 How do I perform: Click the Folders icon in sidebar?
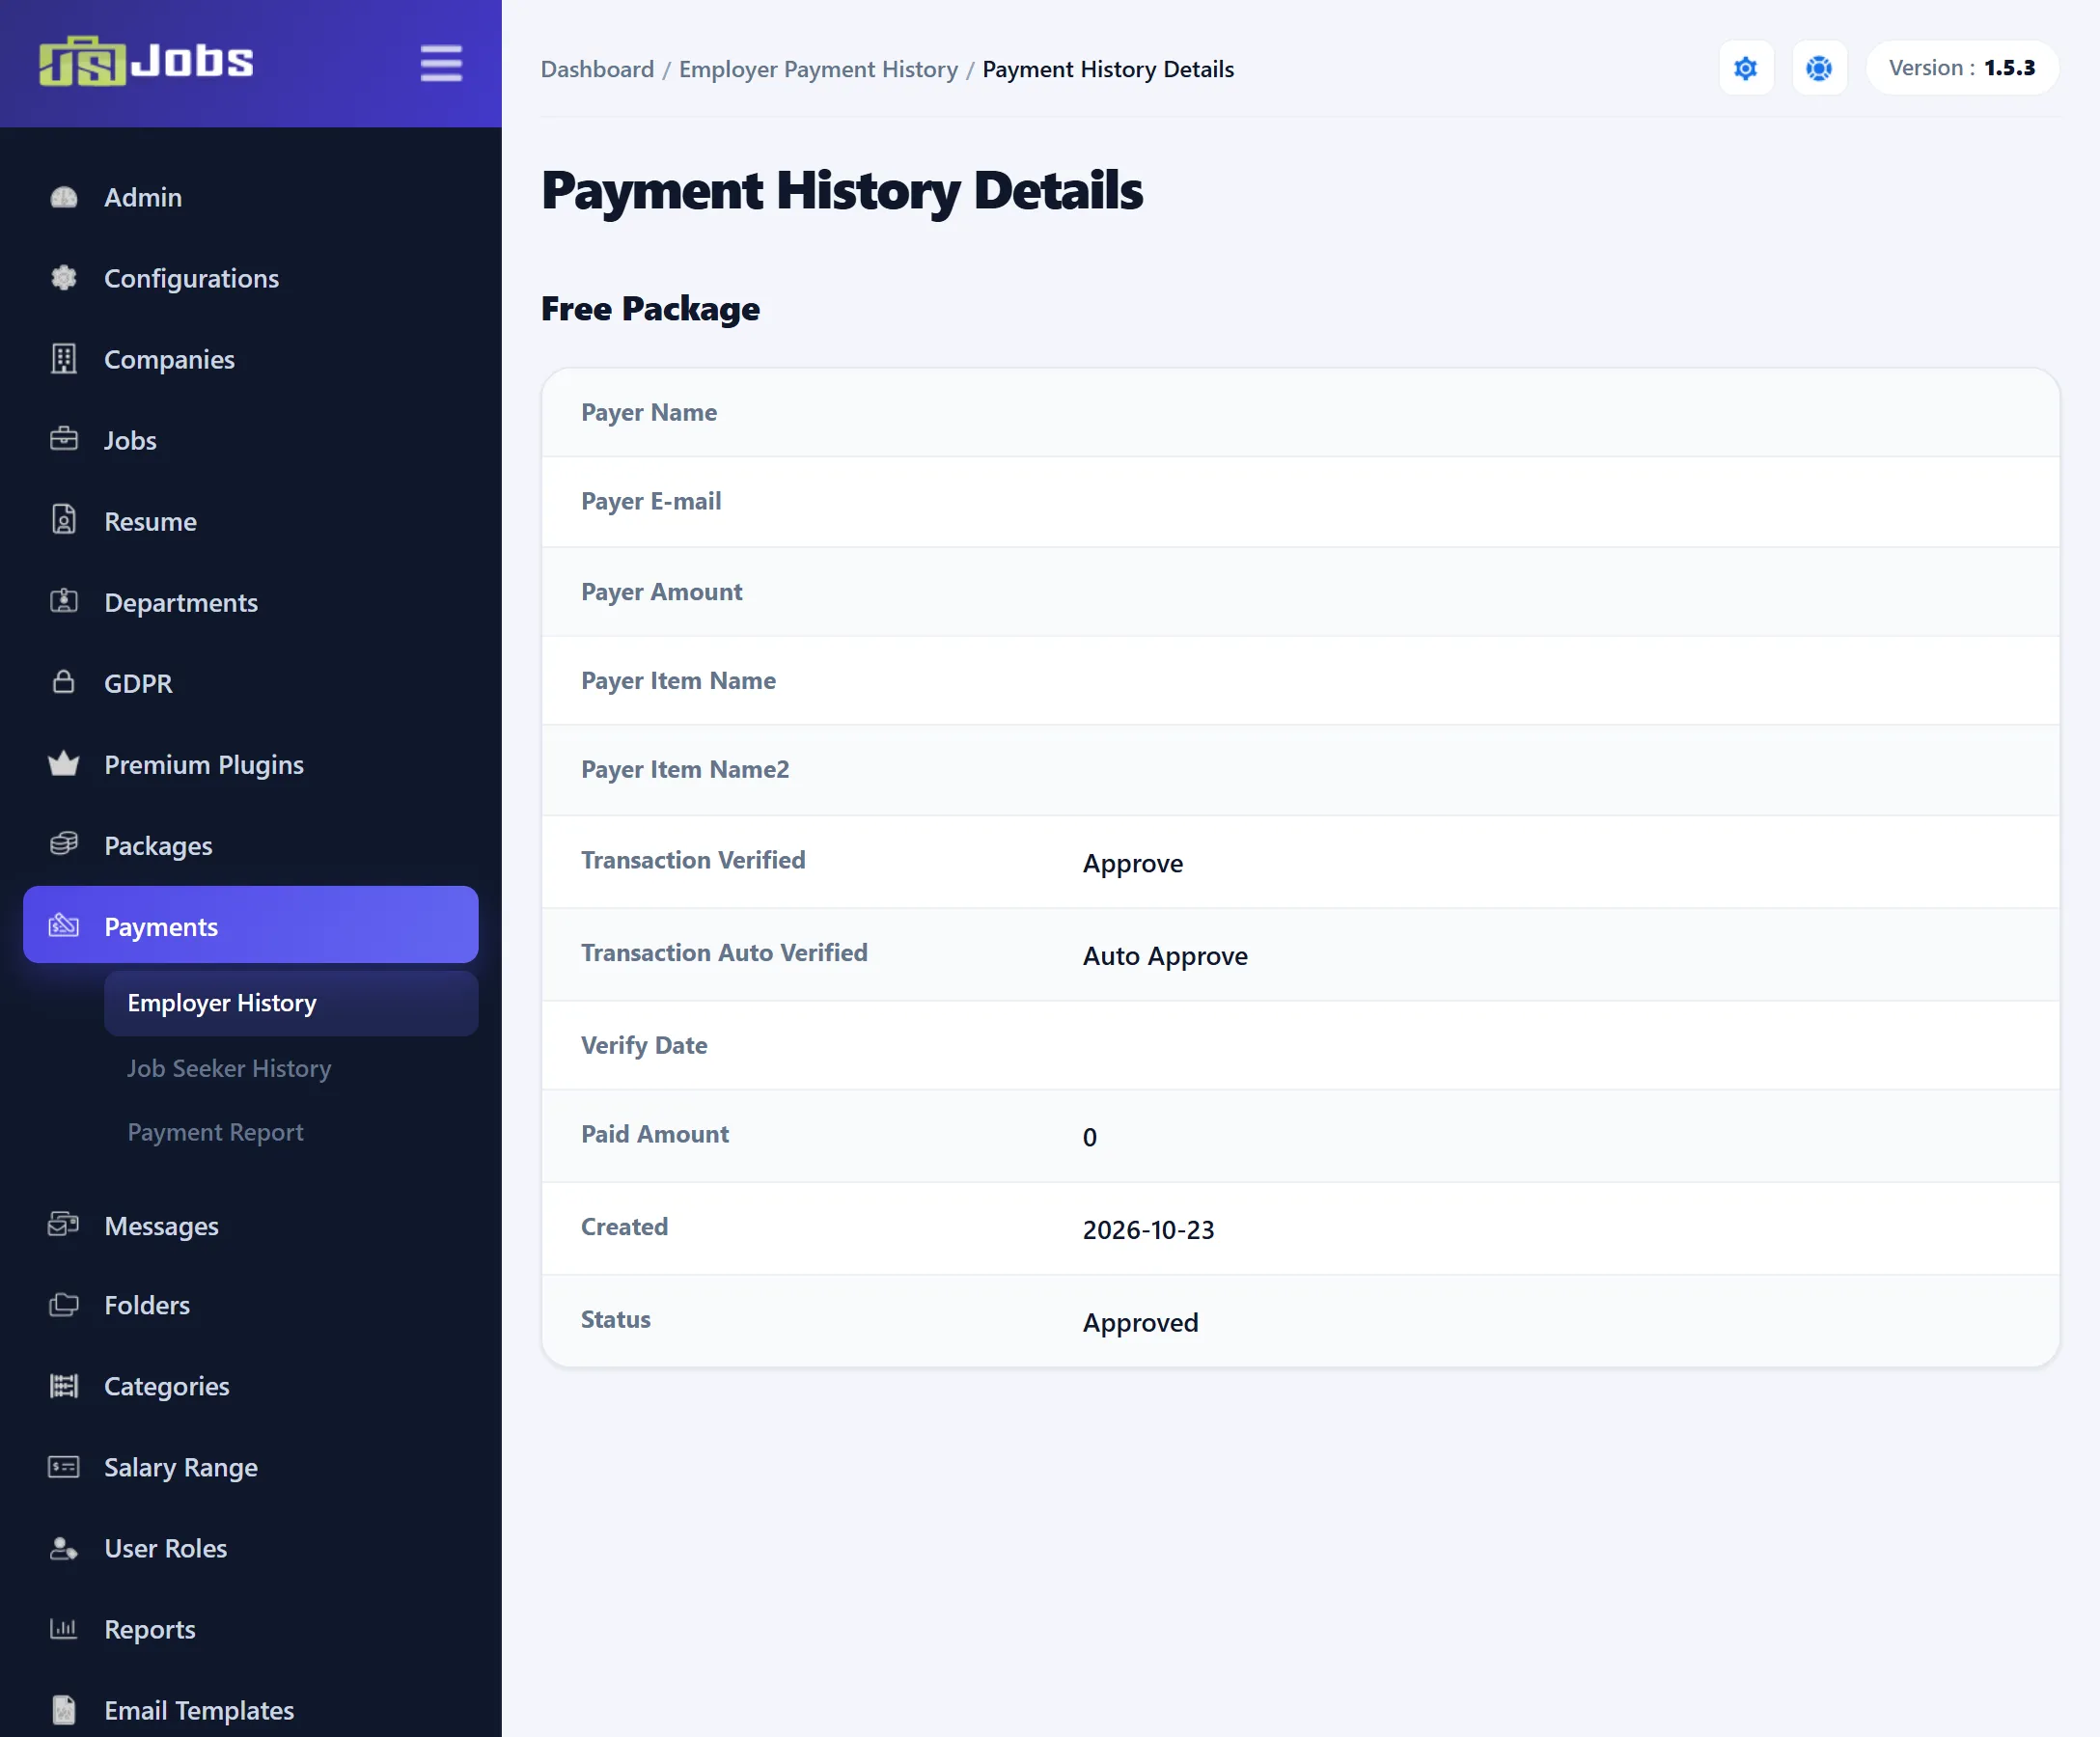[64, 1304]
